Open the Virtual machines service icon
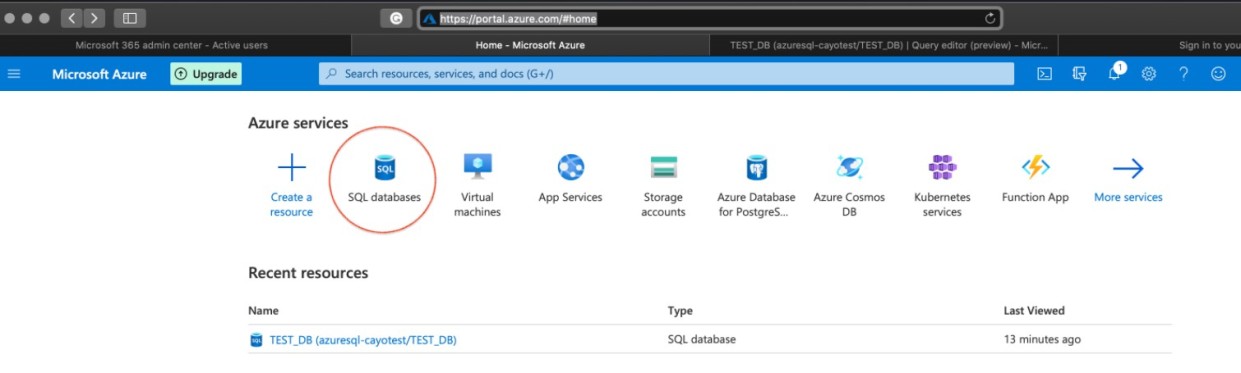The height and width of the screenshot is (373, 1241). [477, 167]
